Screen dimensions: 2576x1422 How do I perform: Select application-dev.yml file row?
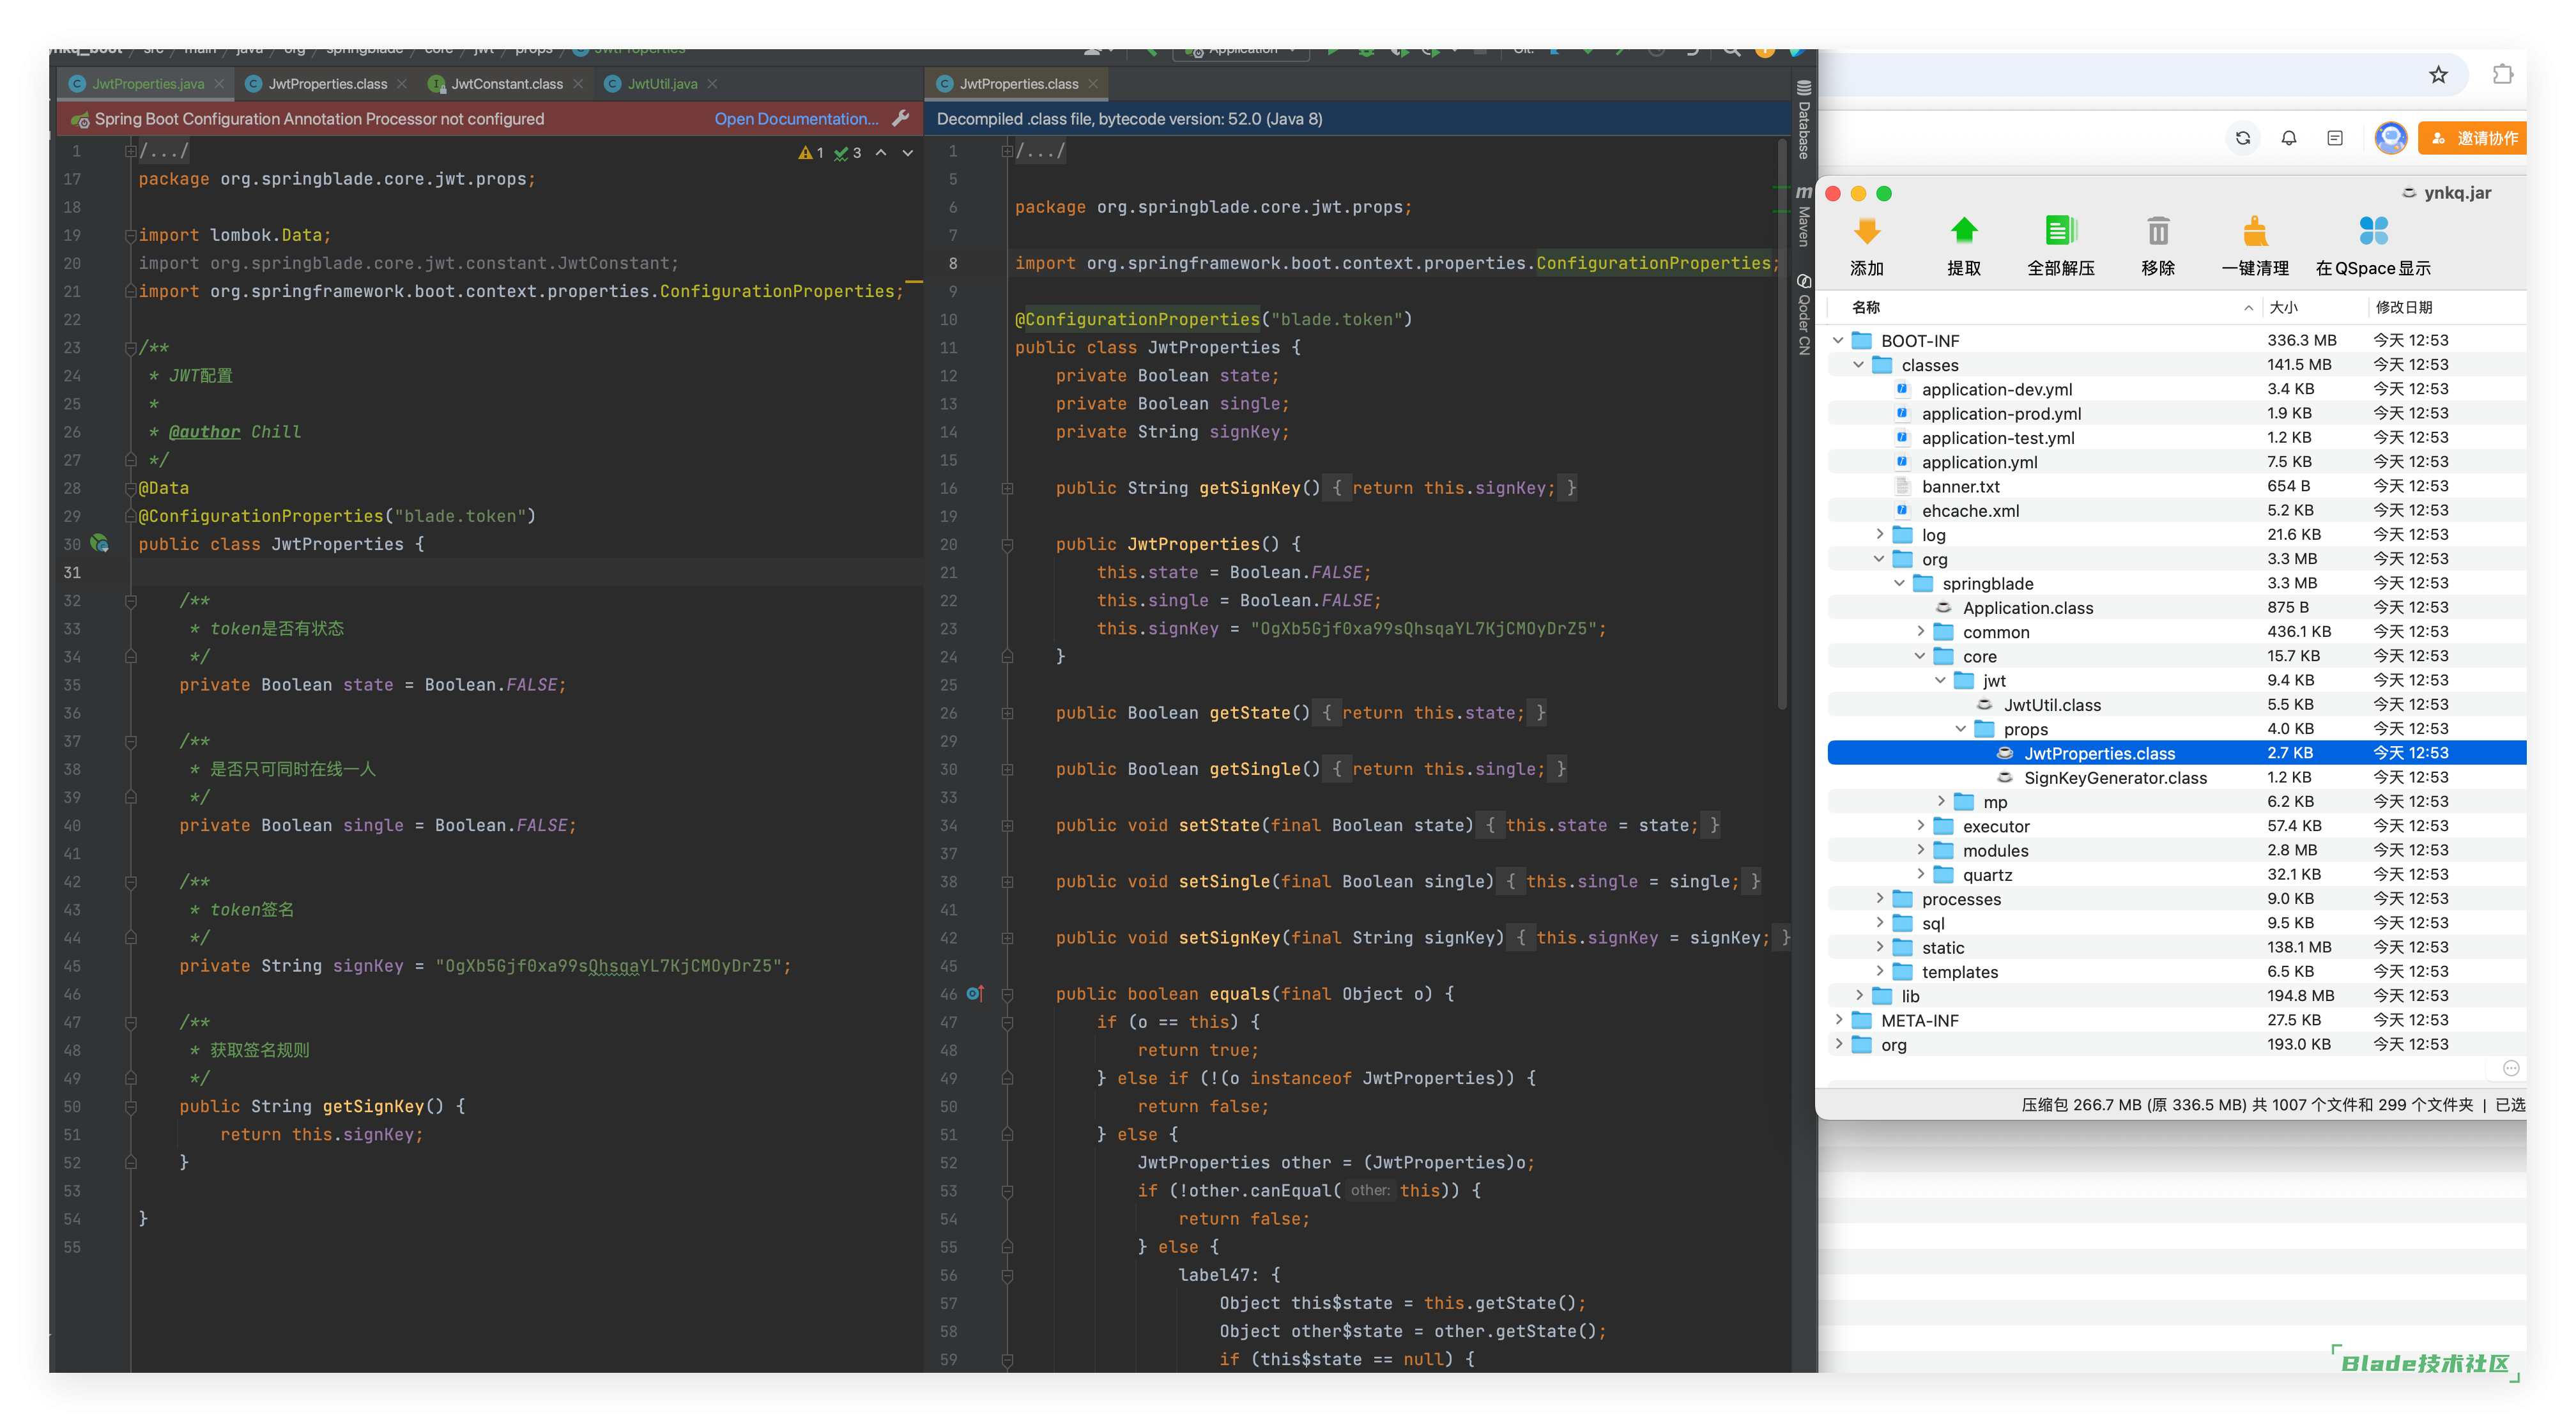2176,389
